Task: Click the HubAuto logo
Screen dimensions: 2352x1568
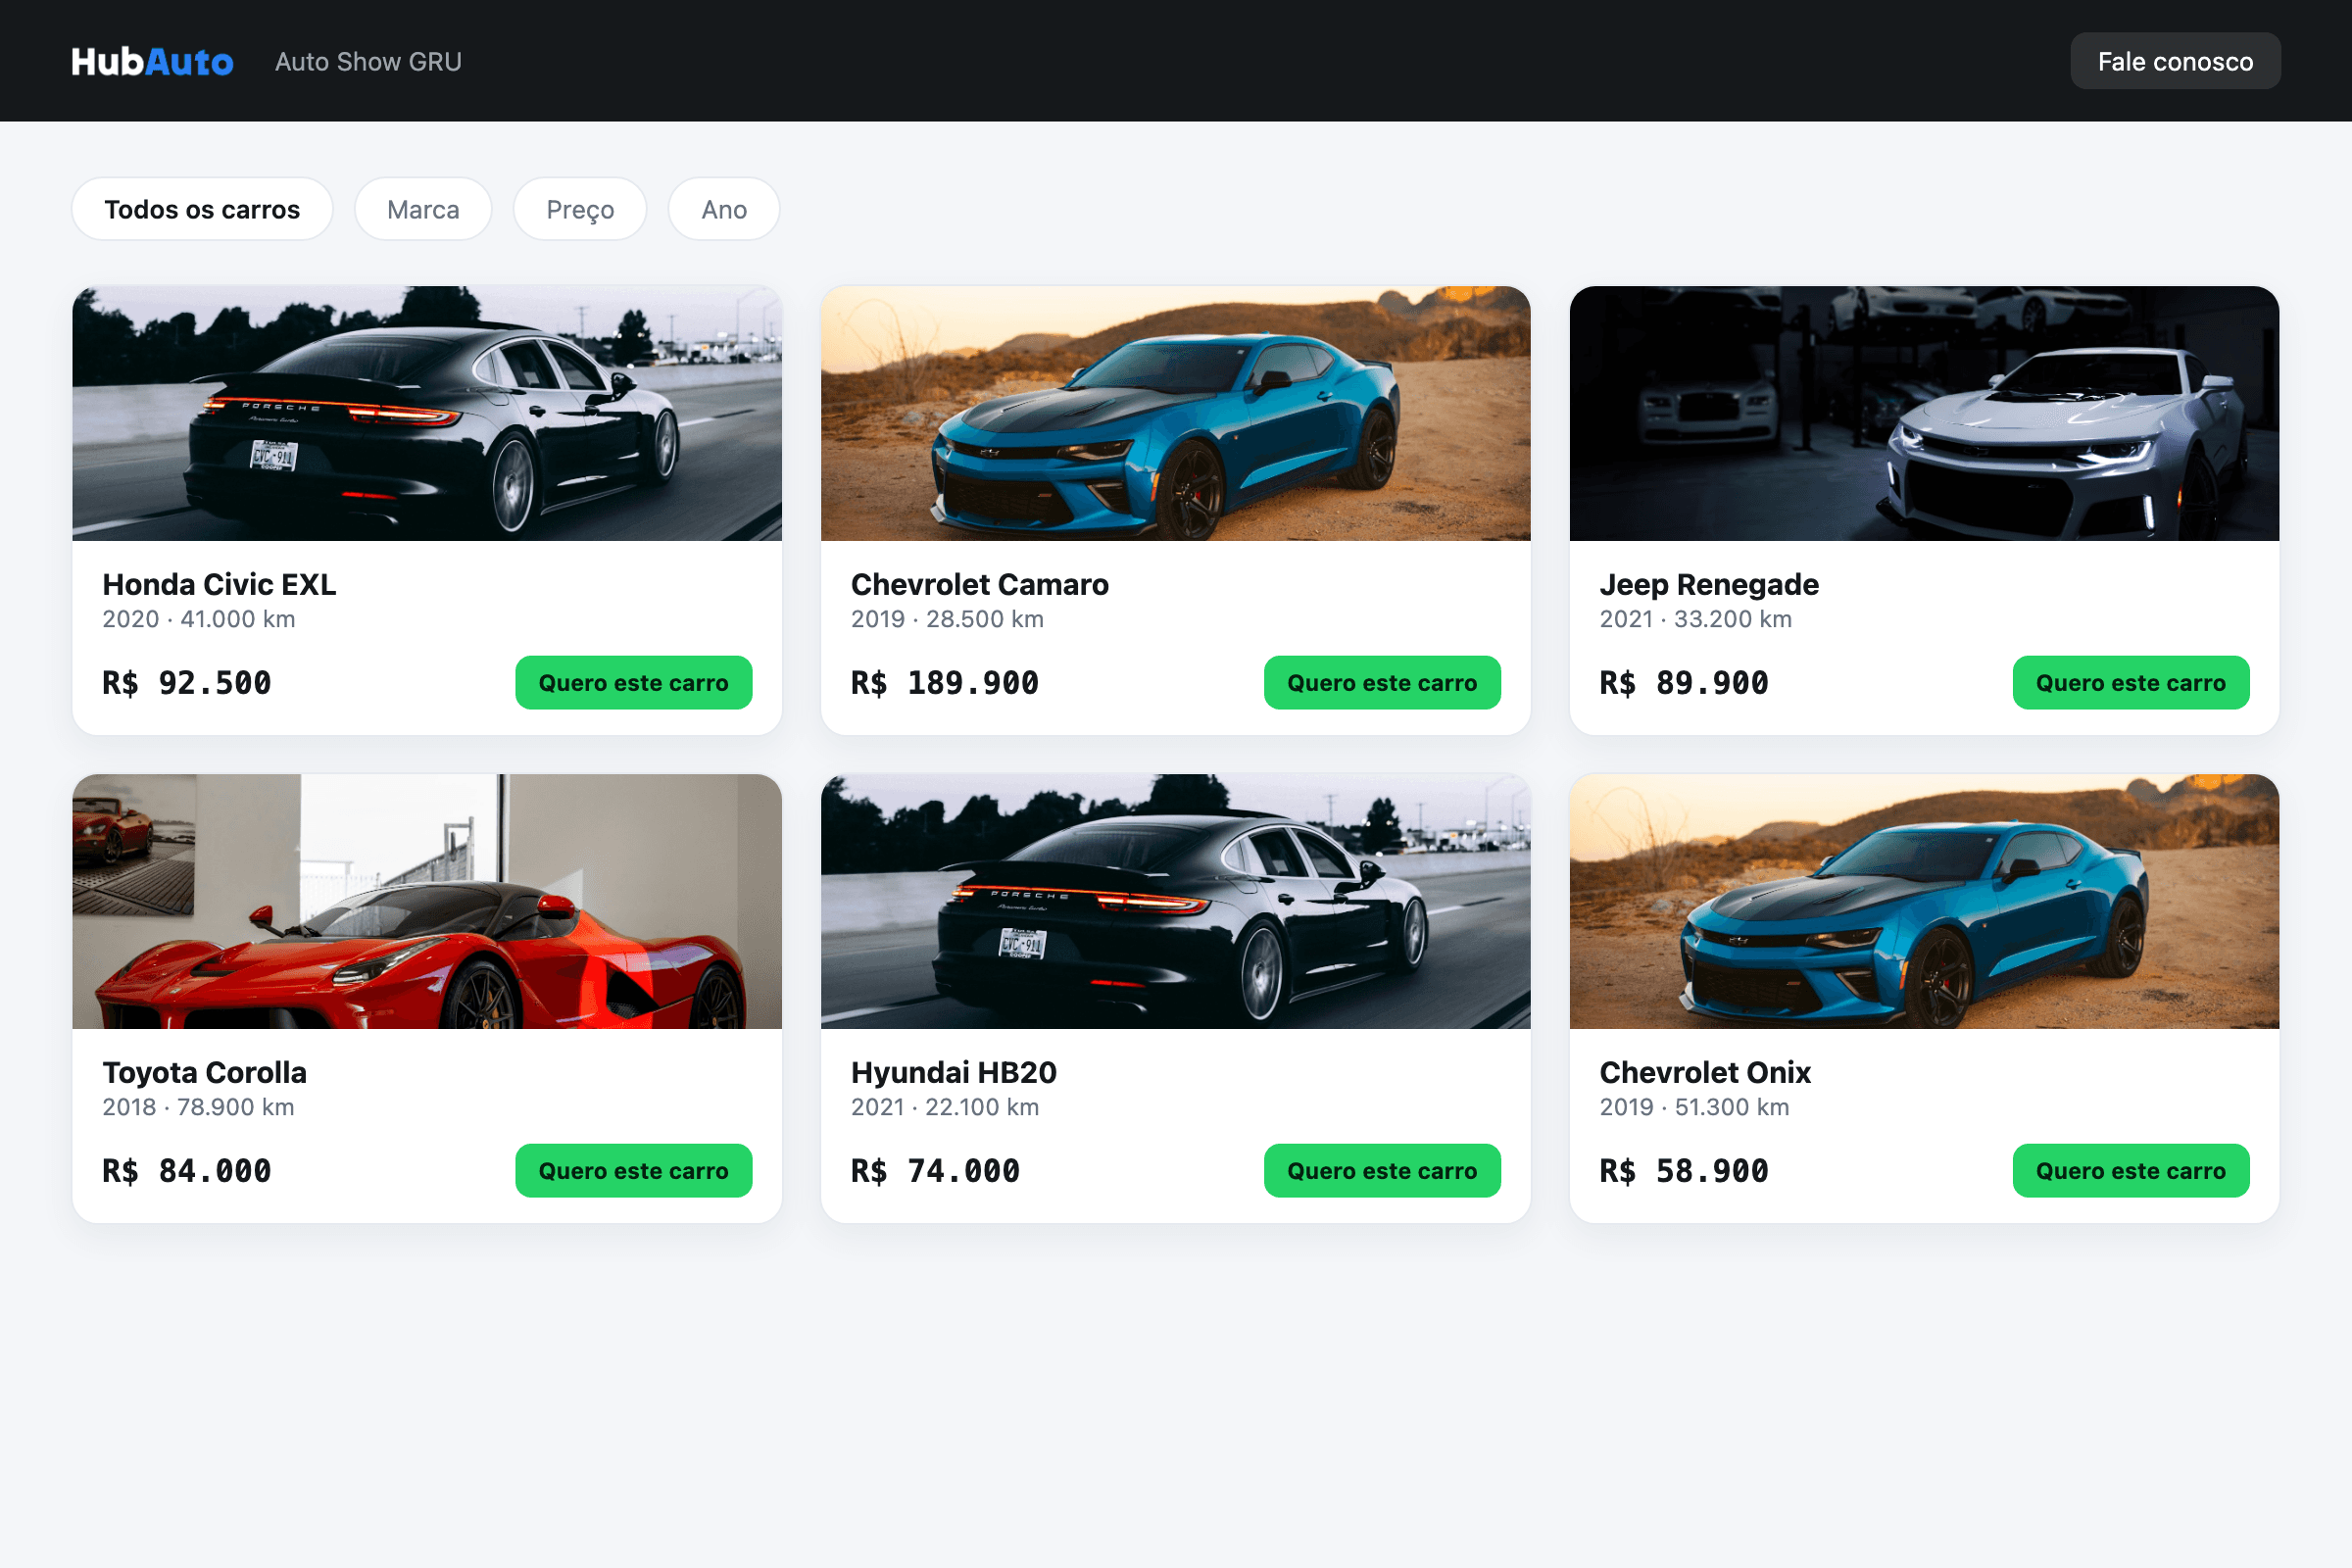Action: (152, 62)
